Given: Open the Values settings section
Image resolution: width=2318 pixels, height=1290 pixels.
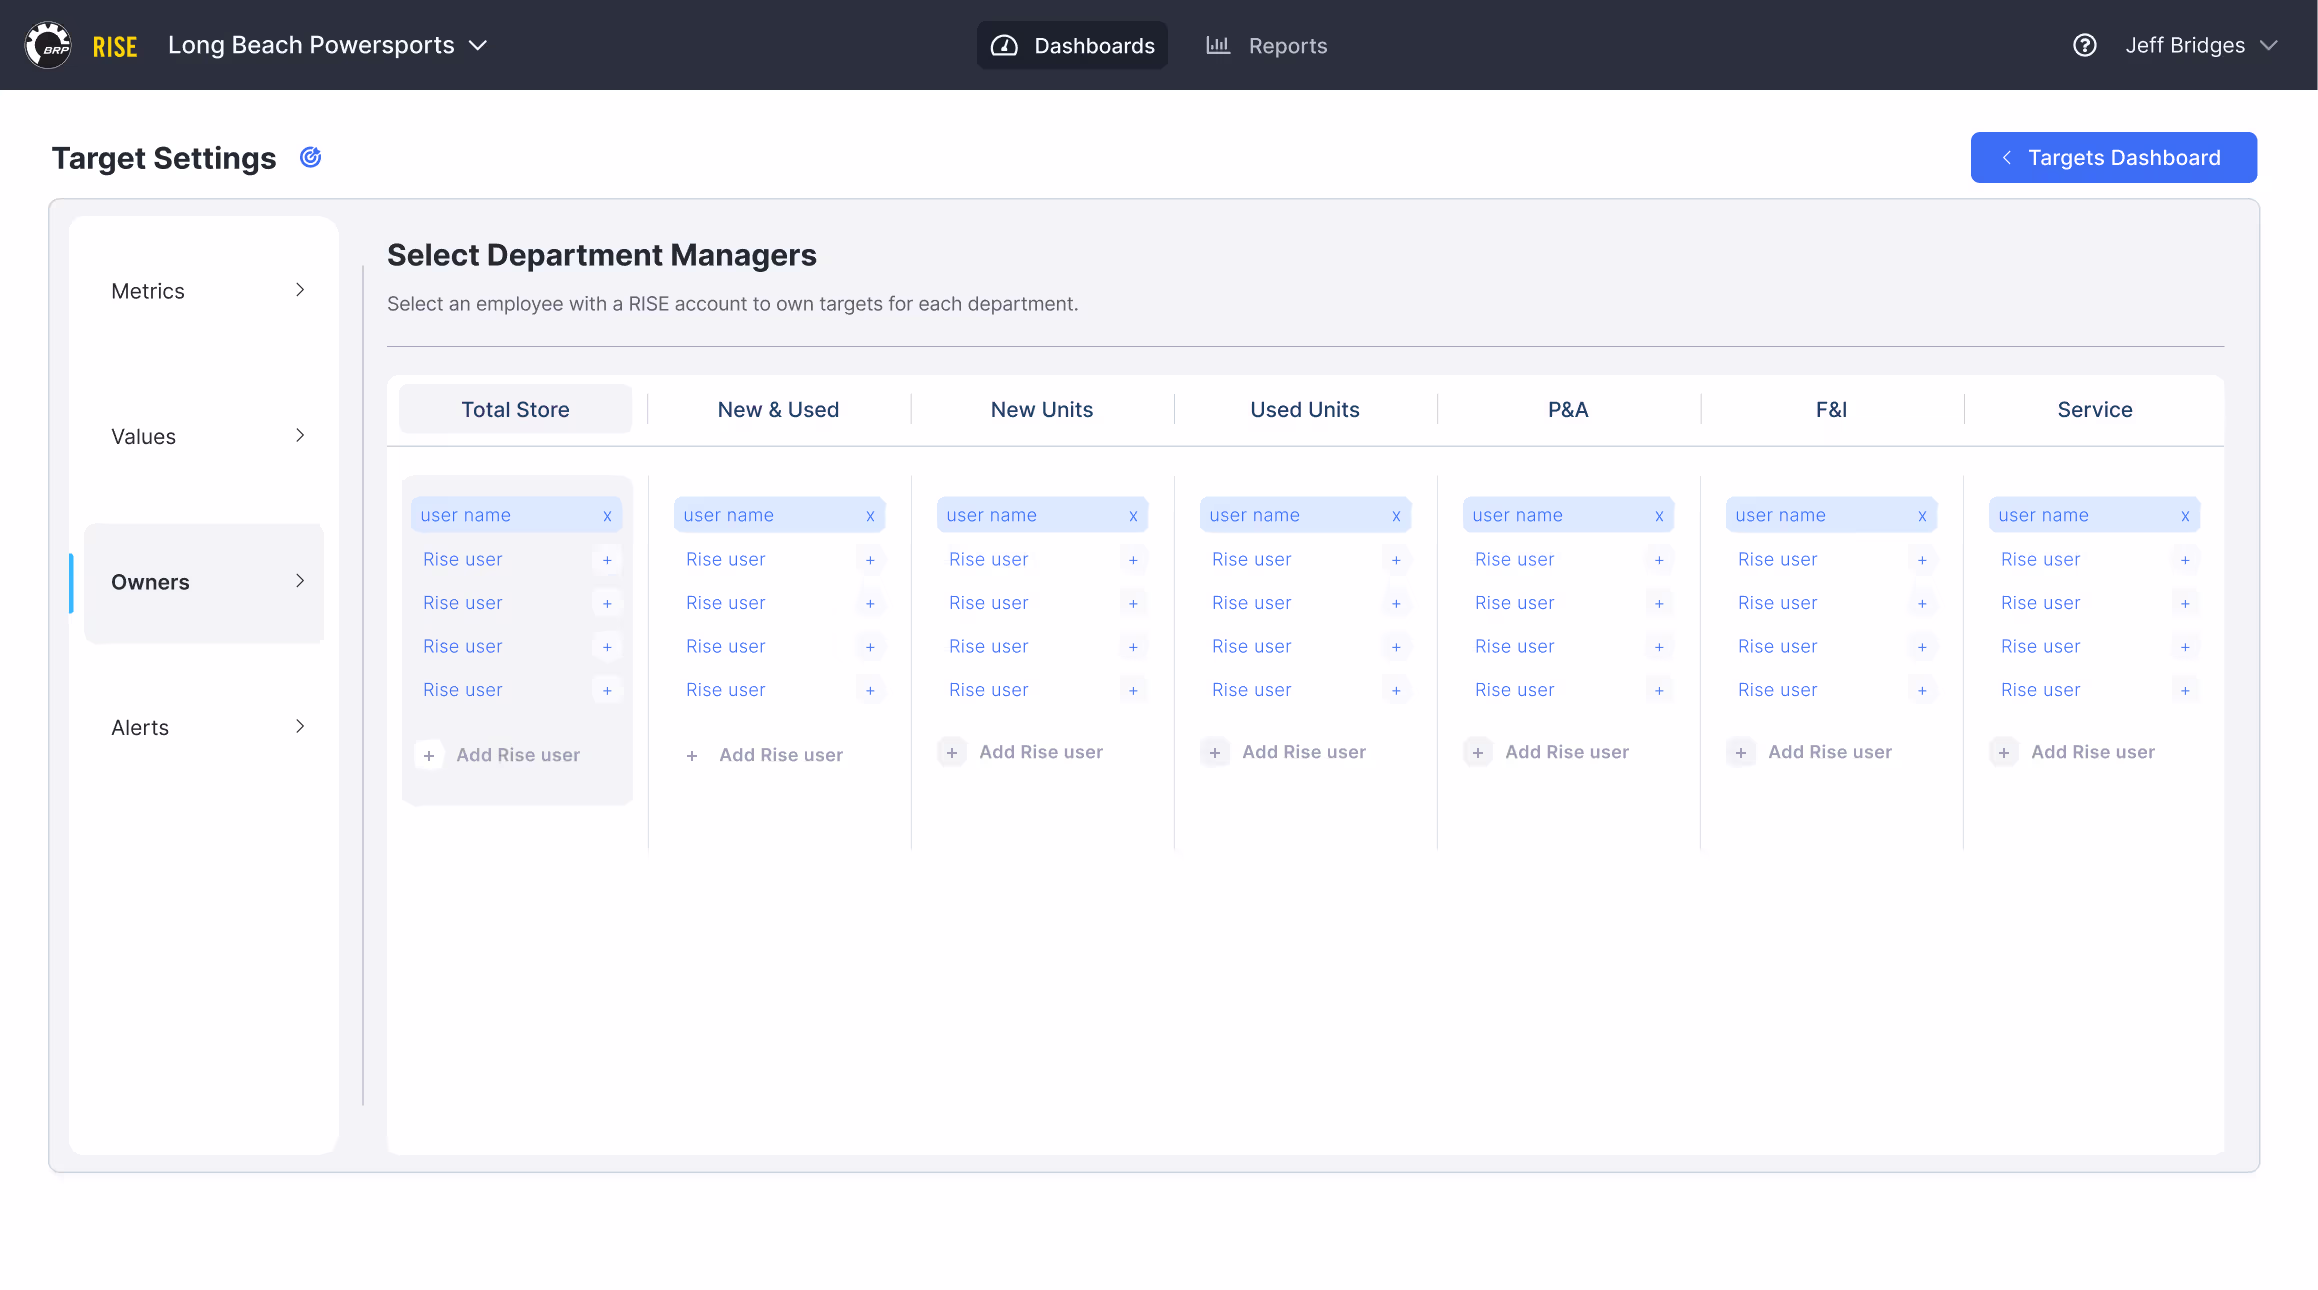Looking at the screenshot, I should (x=204, y=436).
